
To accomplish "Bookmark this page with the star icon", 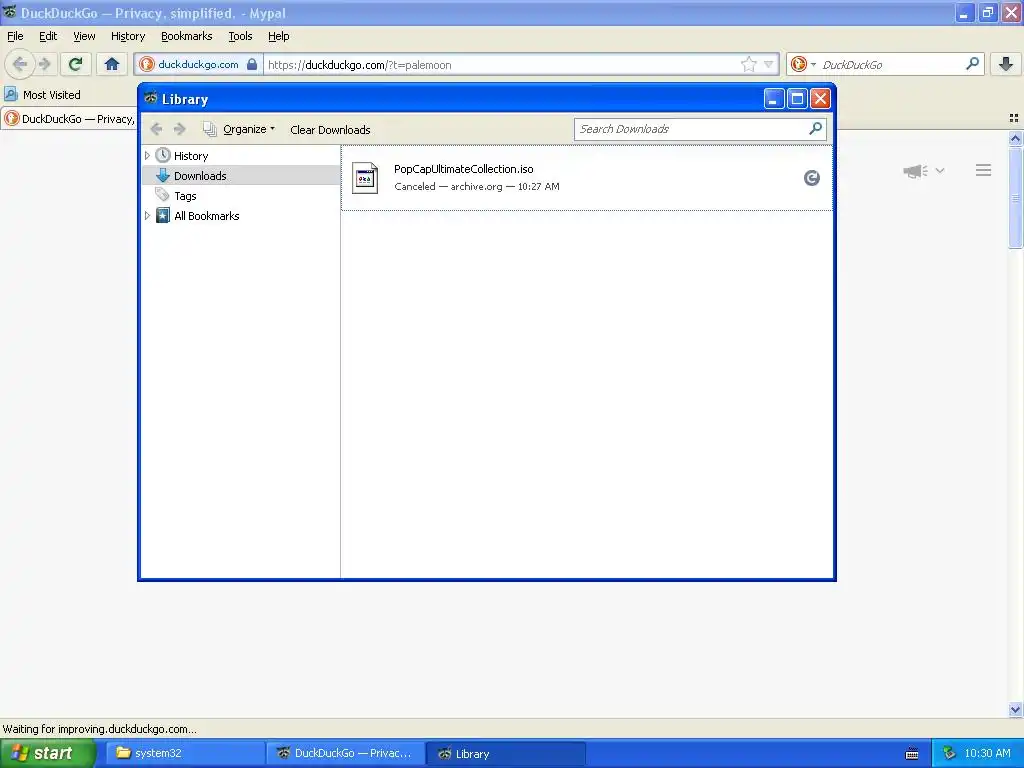I will click(748, 64).
